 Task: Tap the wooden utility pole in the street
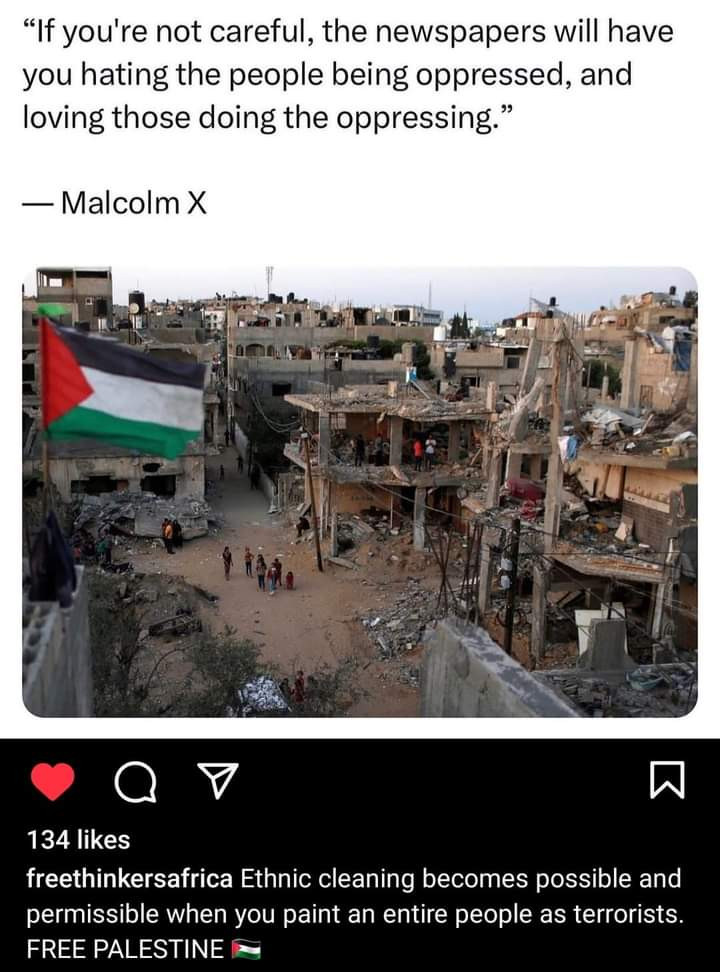click(x=312, y=501)
